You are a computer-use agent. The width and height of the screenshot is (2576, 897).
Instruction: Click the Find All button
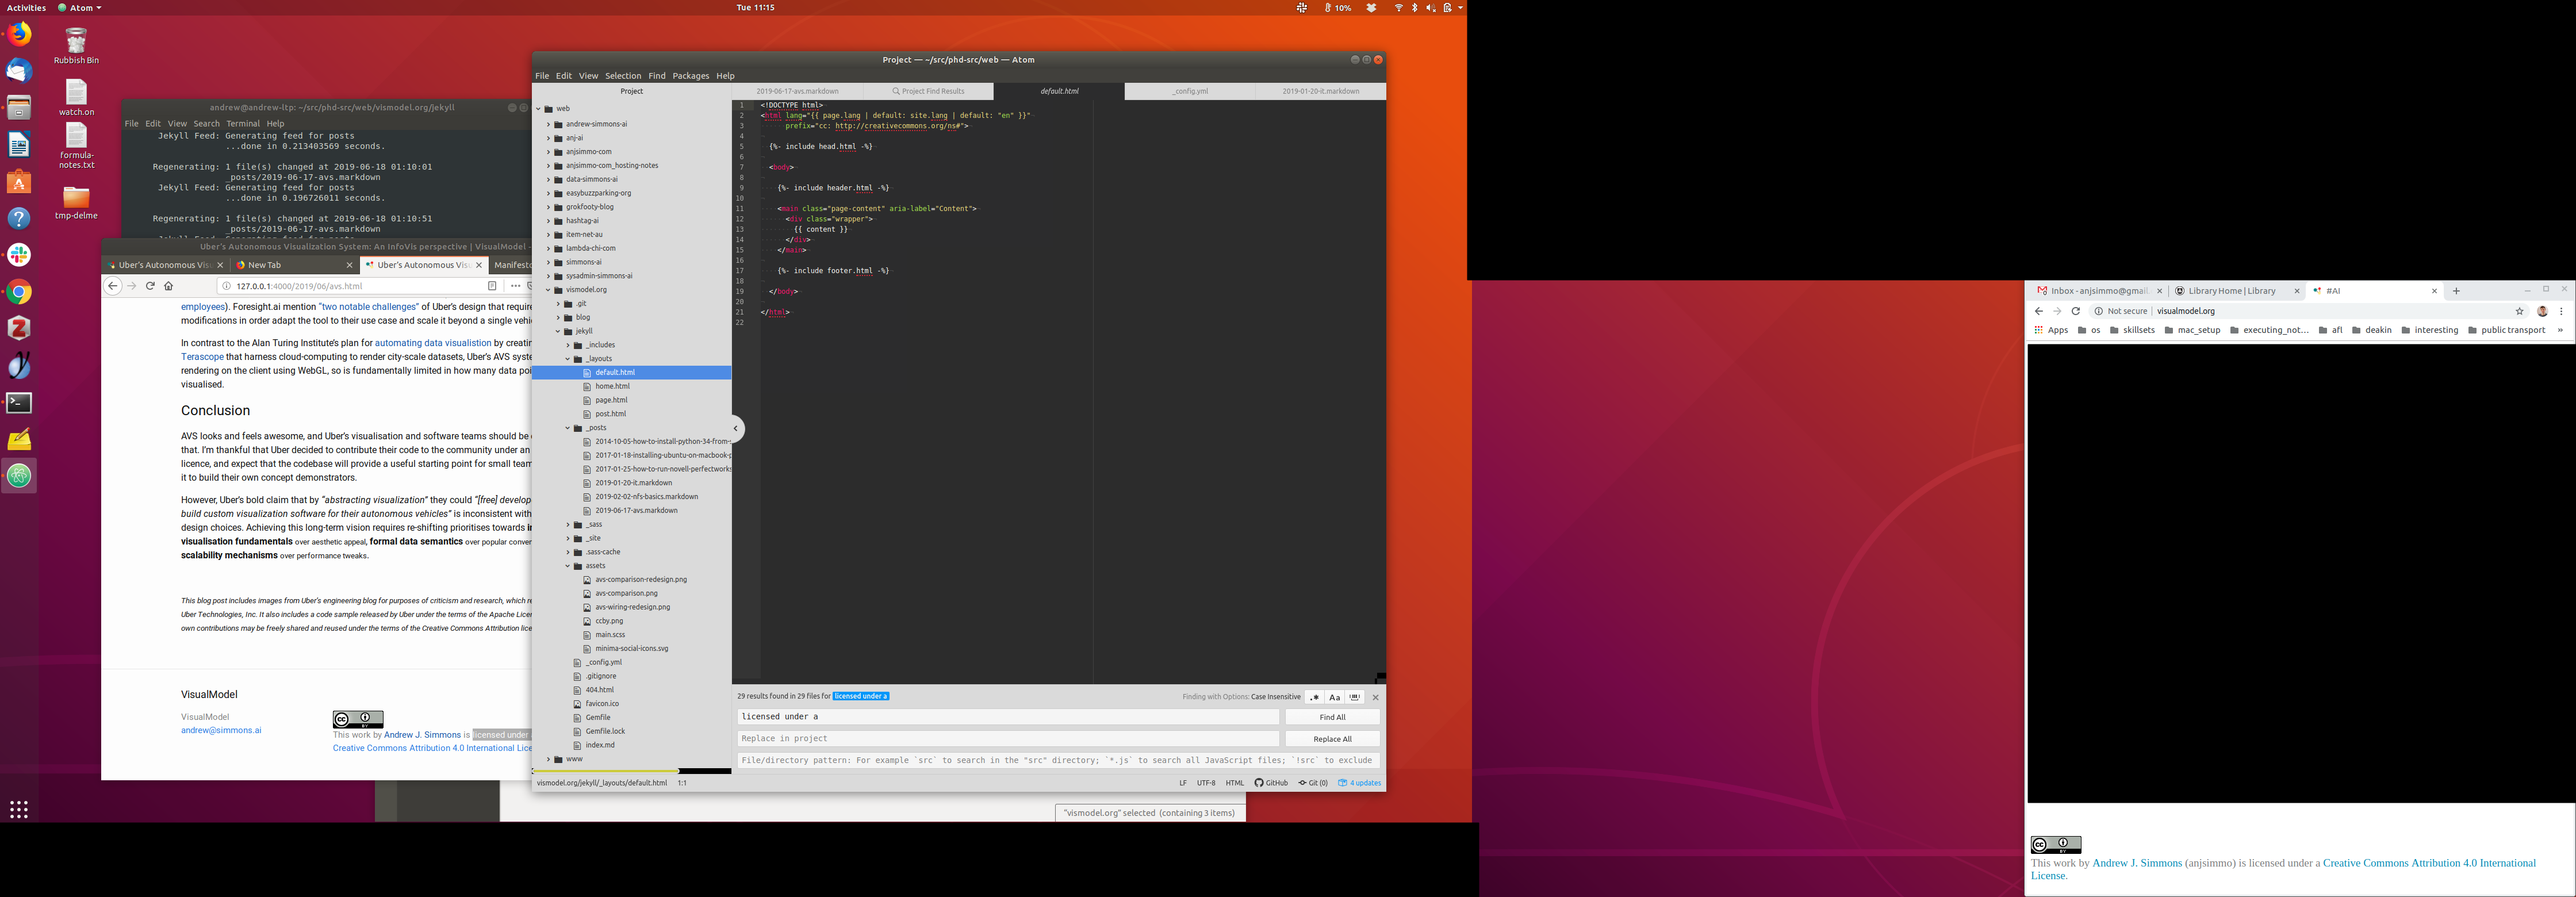1332,717
